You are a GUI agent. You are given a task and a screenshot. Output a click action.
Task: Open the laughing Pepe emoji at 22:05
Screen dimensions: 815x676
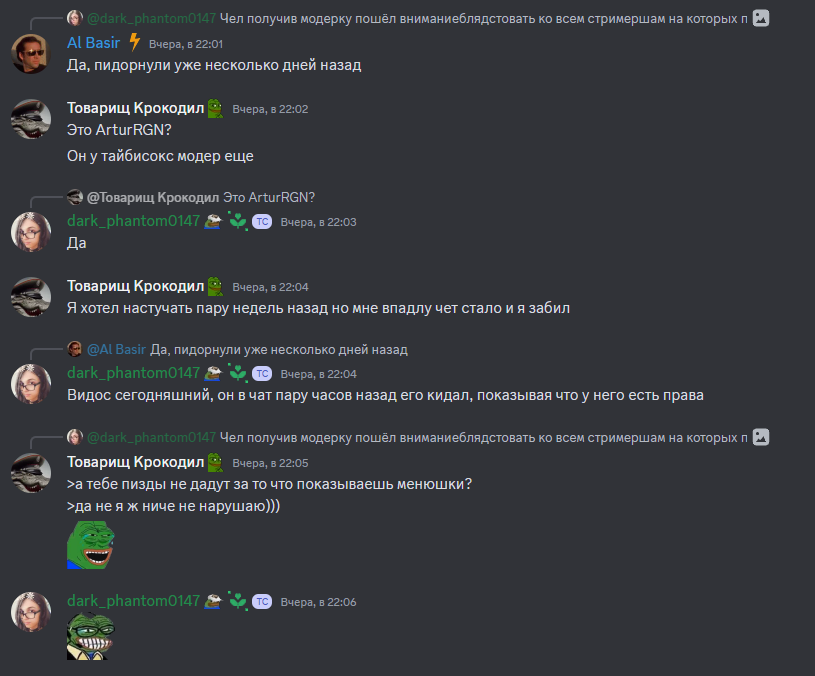[x=90, y=545]
